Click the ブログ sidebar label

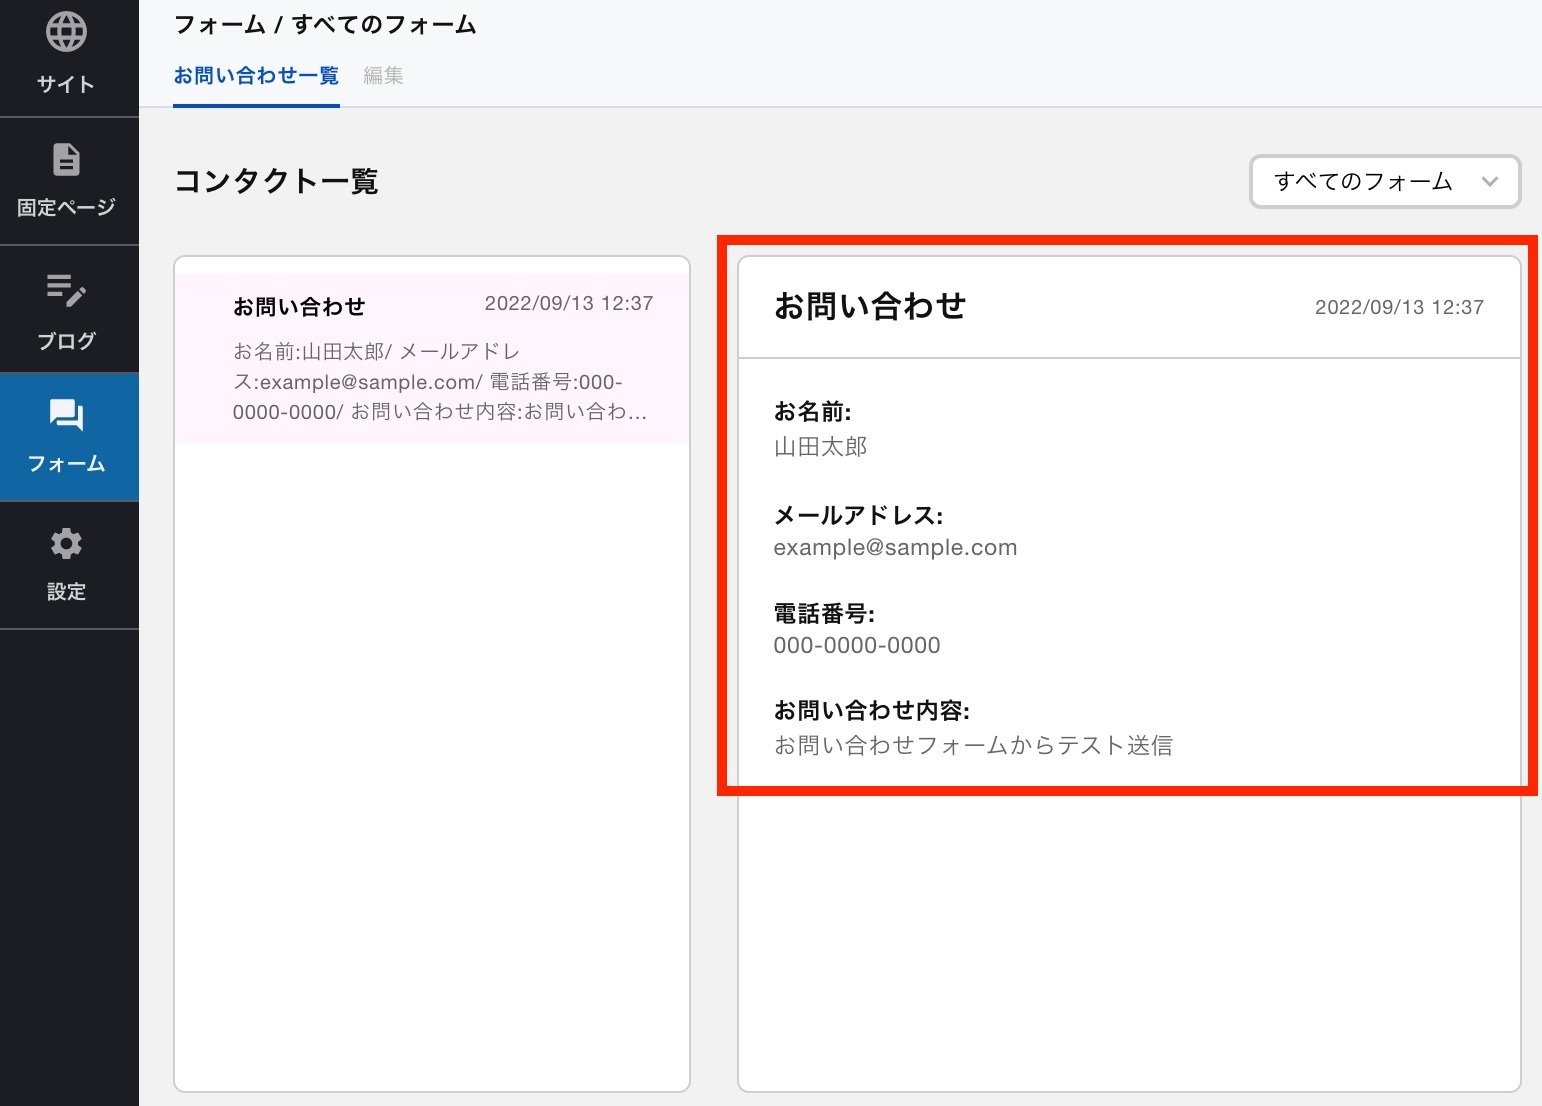[x=66, y=340]
